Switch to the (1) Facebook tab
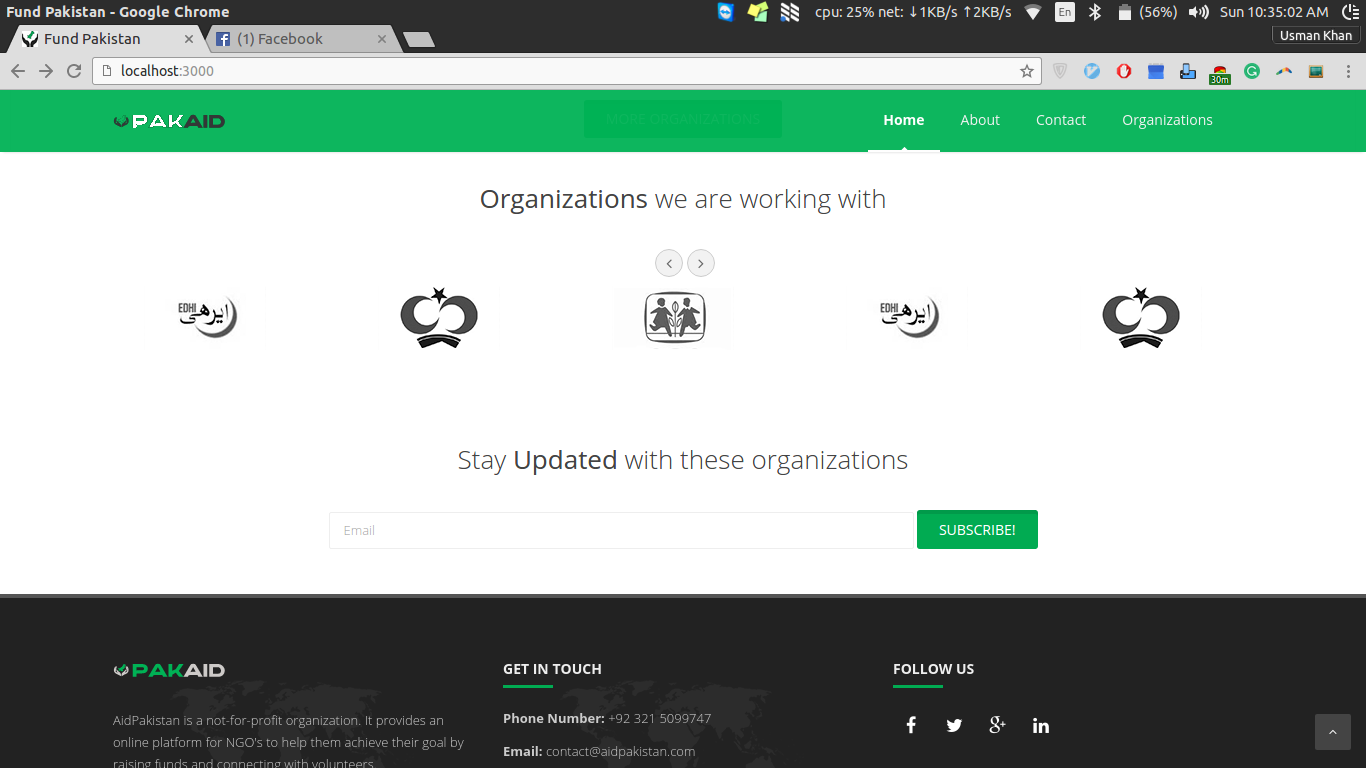 tap(300, 39)
